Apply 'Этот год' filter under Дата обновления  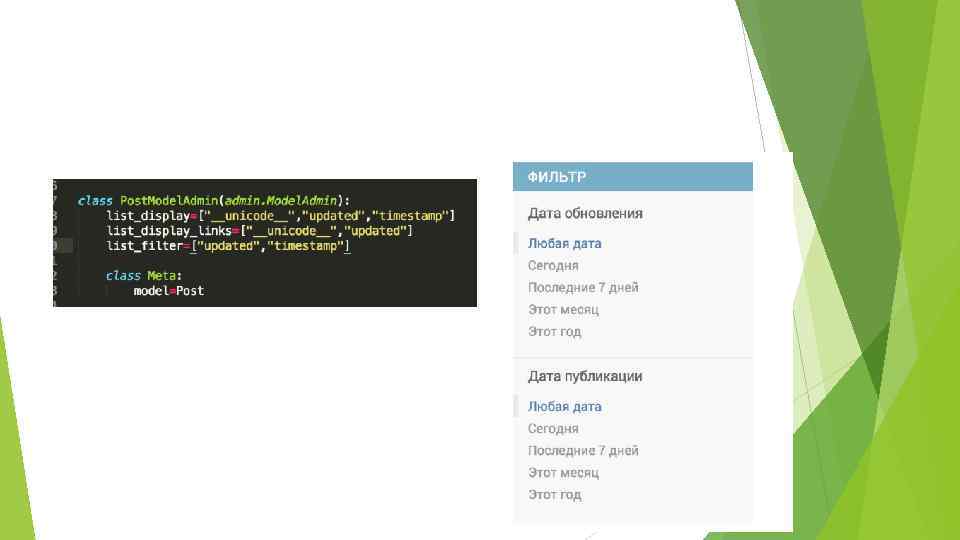[x=554, y=332]
